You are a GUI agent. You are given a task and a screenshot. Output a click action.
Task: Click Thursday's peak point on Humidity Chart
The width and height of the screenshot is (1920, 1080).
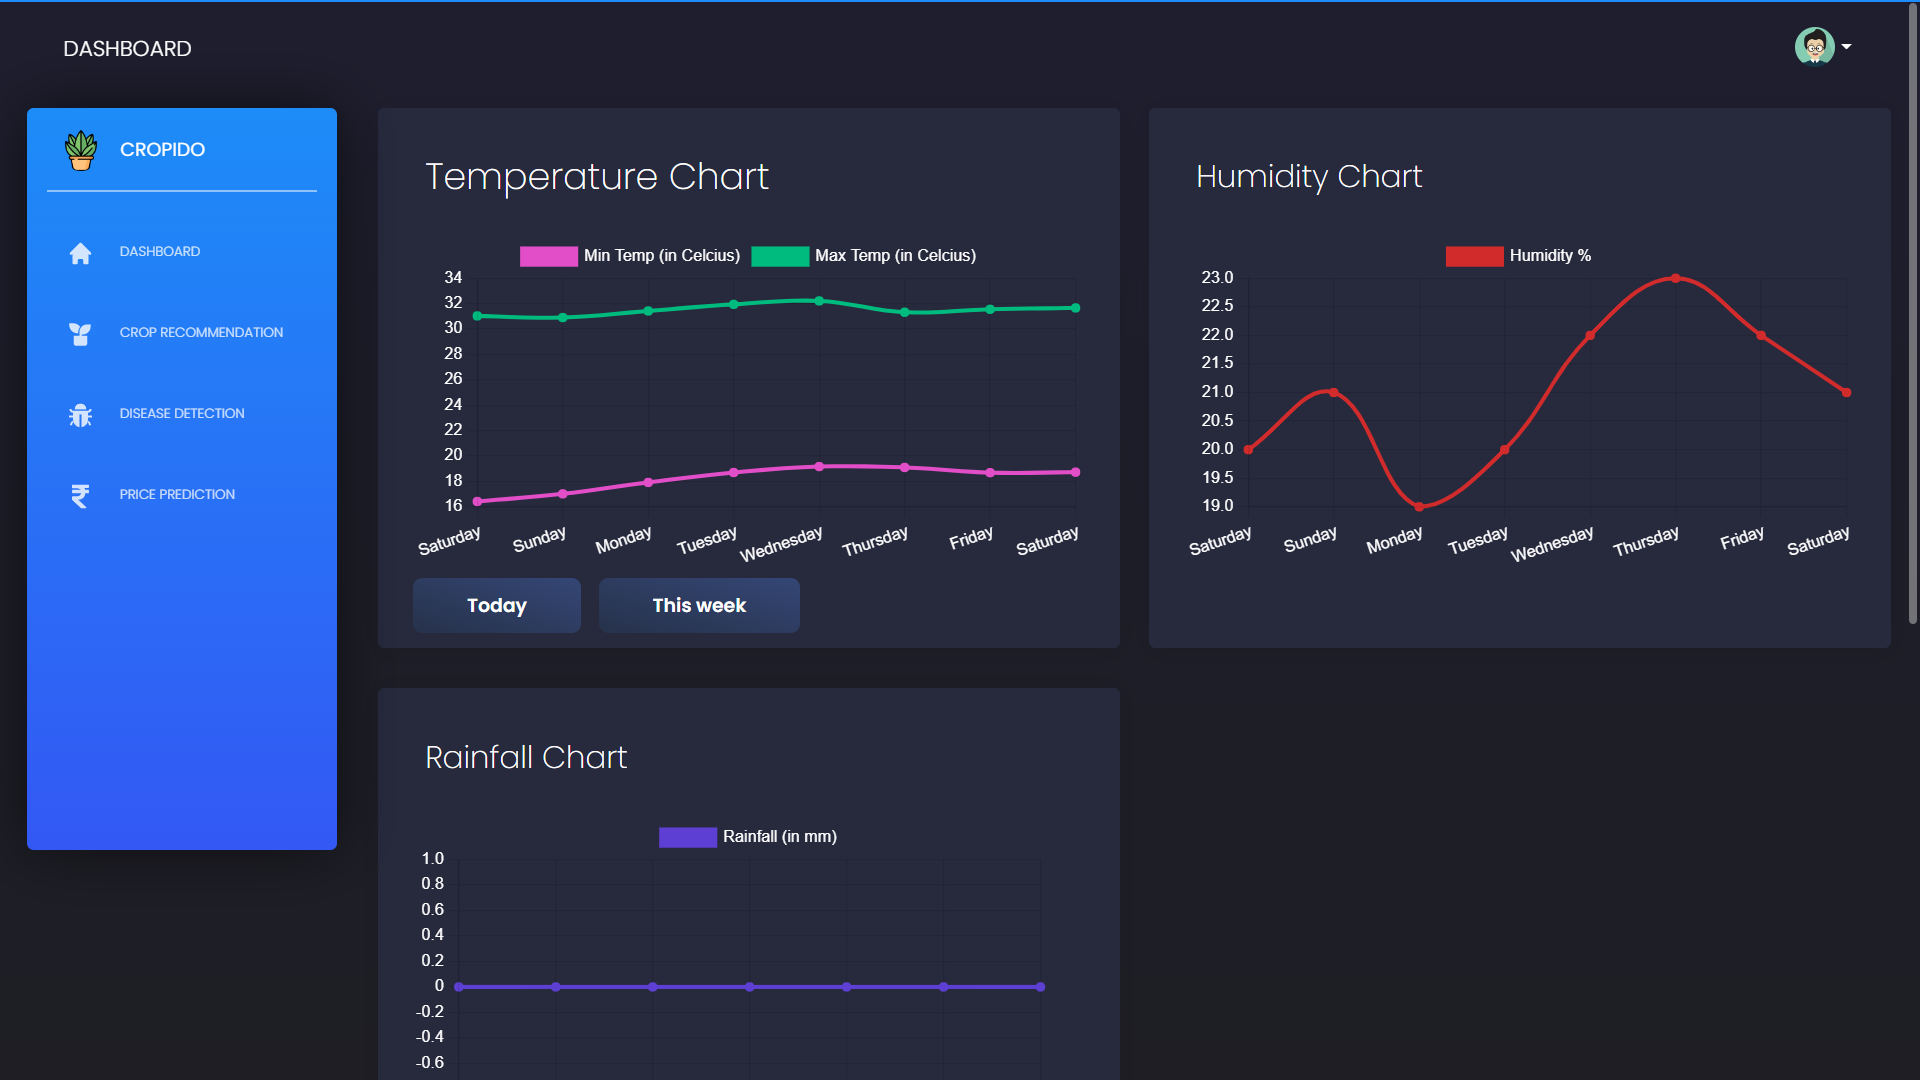[x=1676, y=279]
